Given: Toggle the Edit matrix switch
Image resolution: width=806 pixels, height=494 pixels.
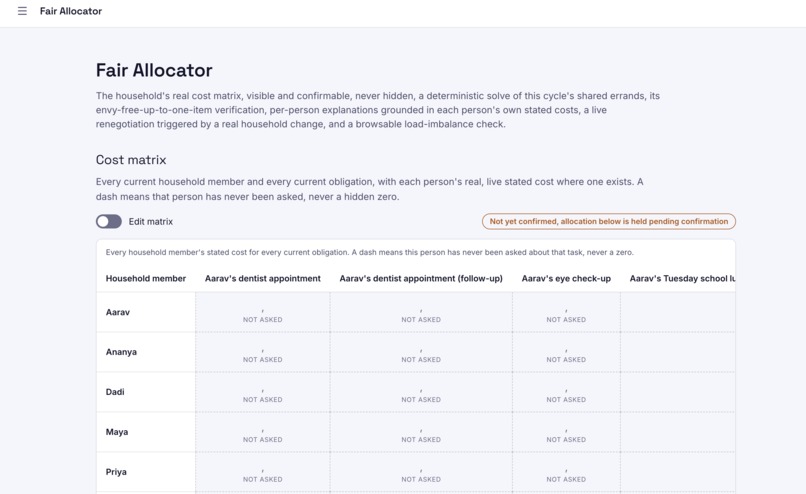Looking at the screenshot, I should pos(108,222).
